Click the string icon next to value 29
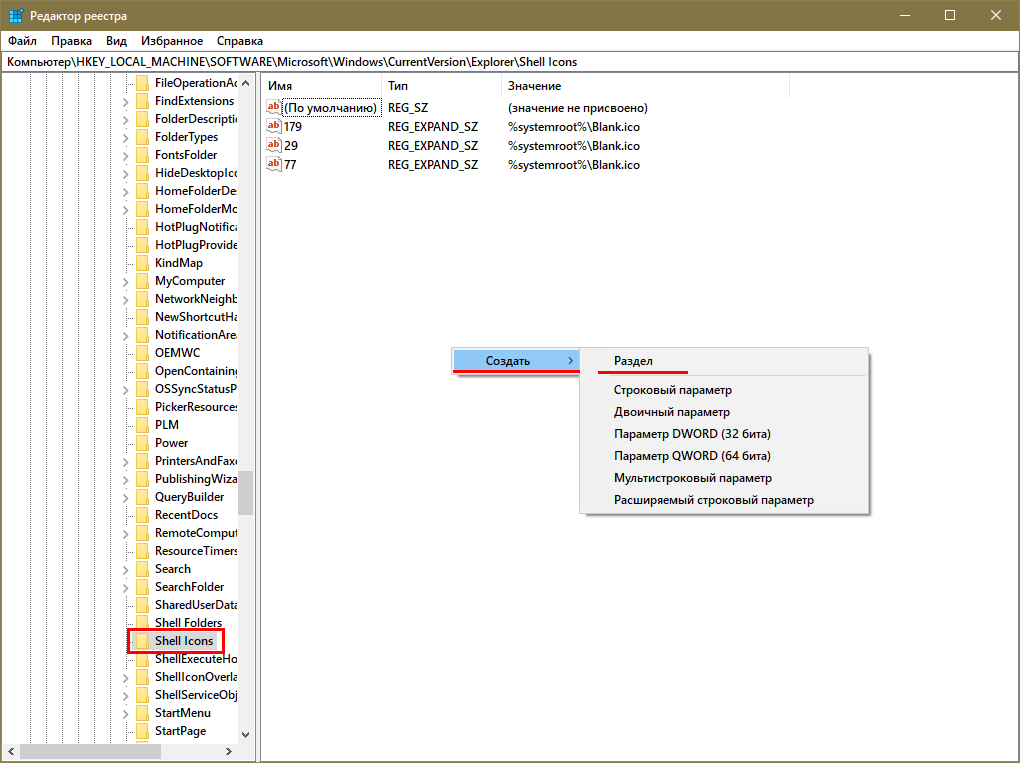This screenshot has height=763, width=1020. (x=275, y=146)
